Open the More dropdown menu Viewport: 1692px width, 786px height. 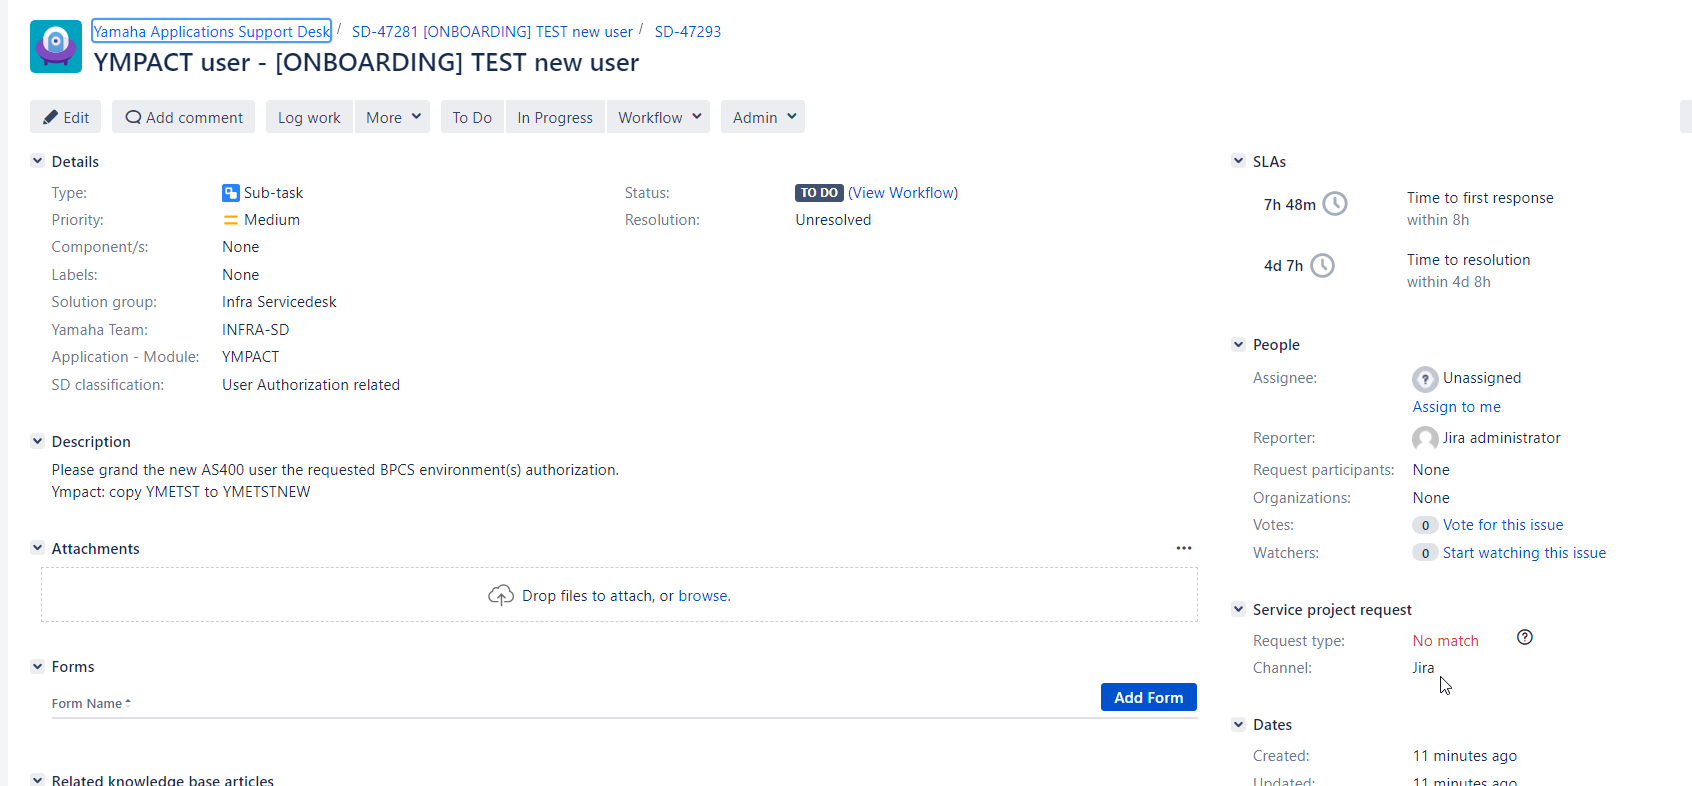(x=392, y=117)
